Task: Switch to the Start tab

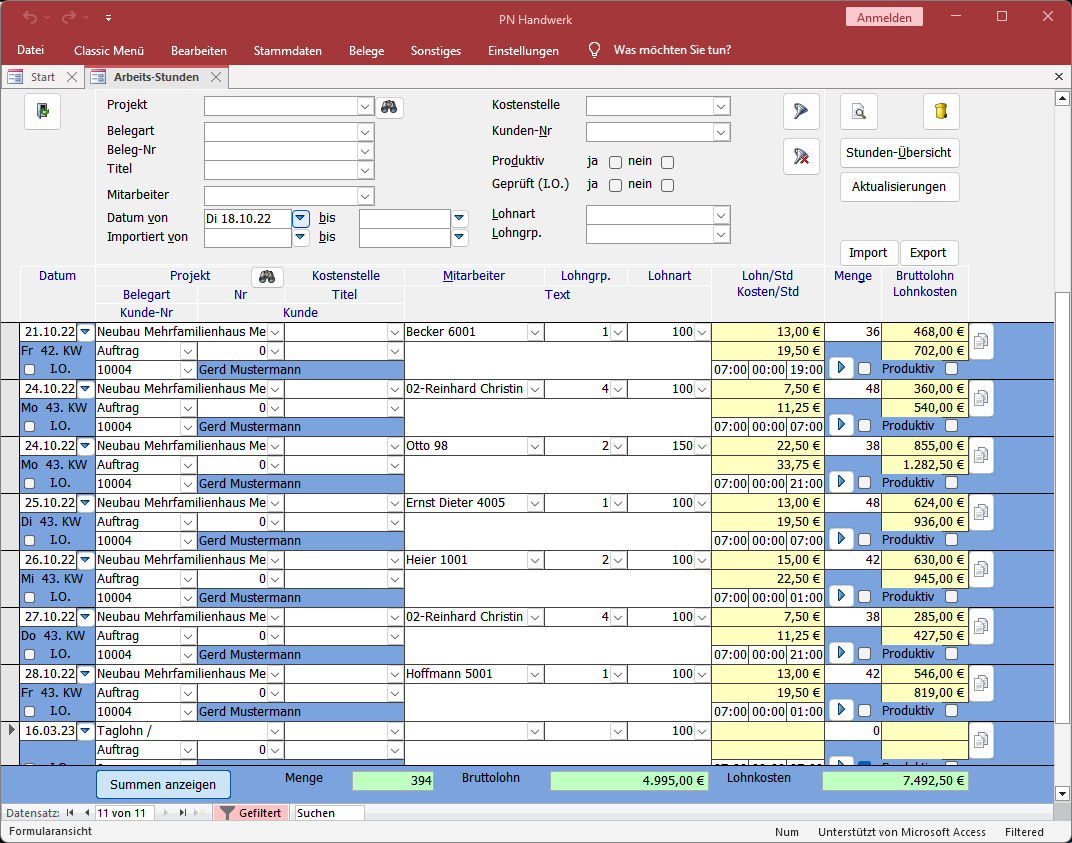Action: (42, 77)
